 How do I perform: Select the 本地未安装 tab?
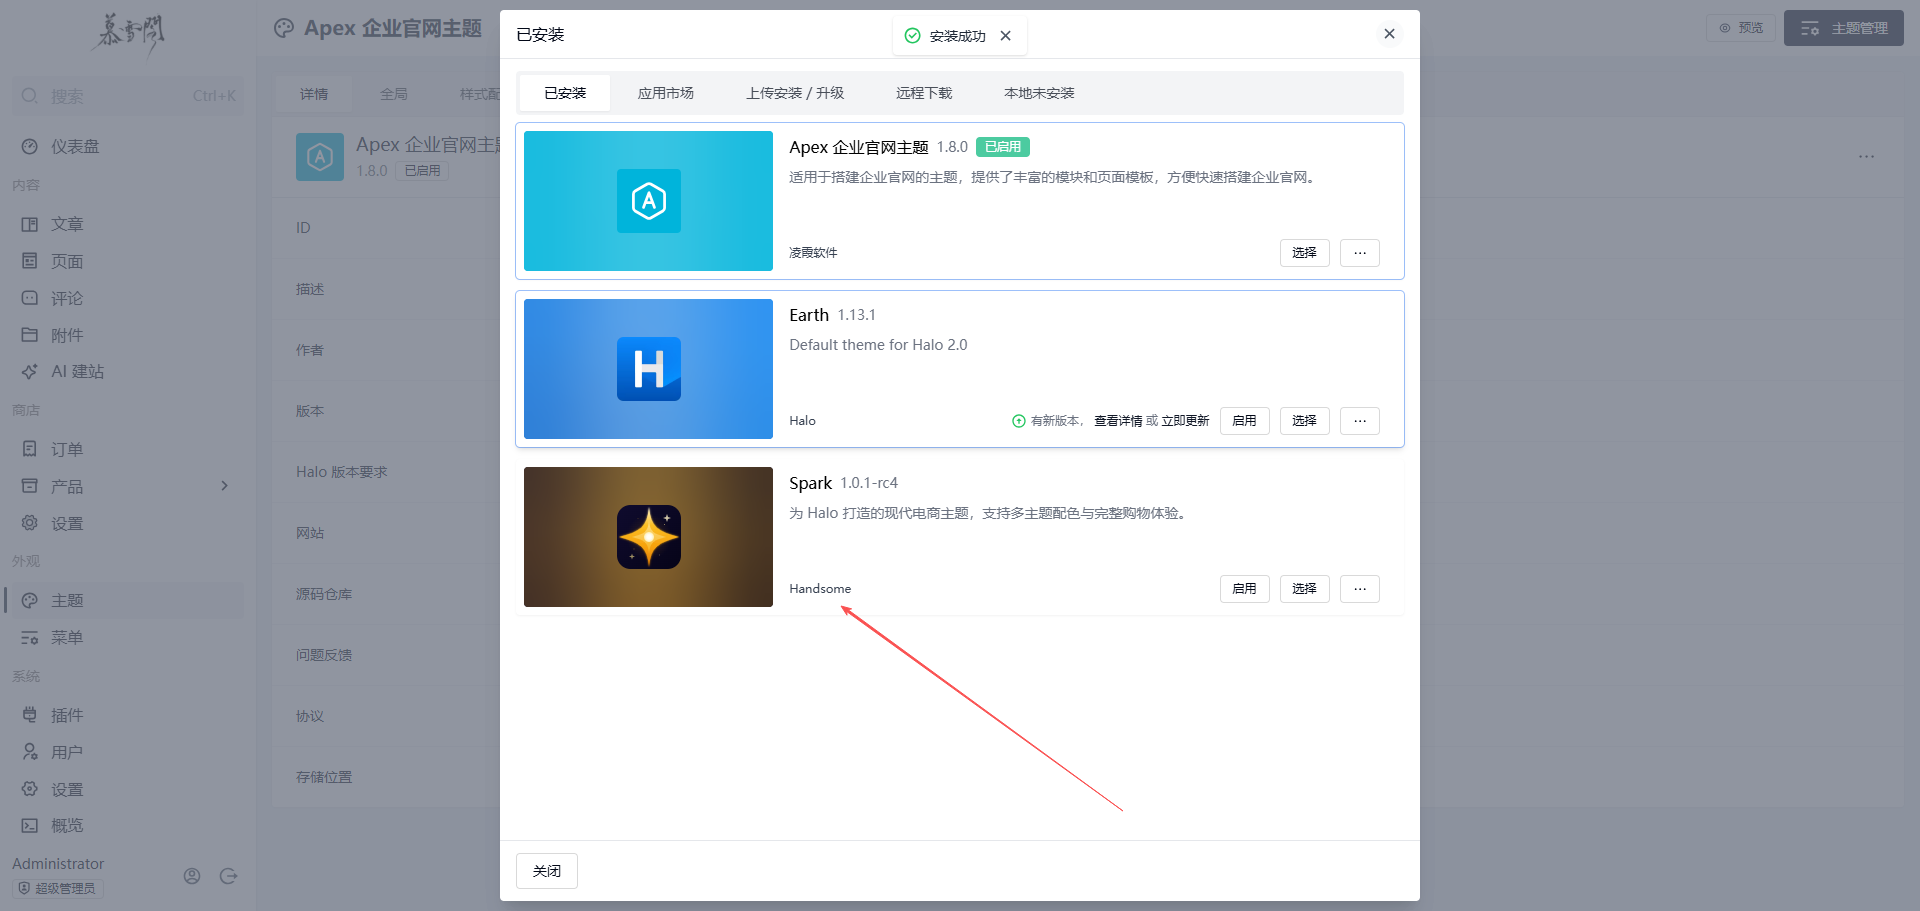pos(1038,93)
